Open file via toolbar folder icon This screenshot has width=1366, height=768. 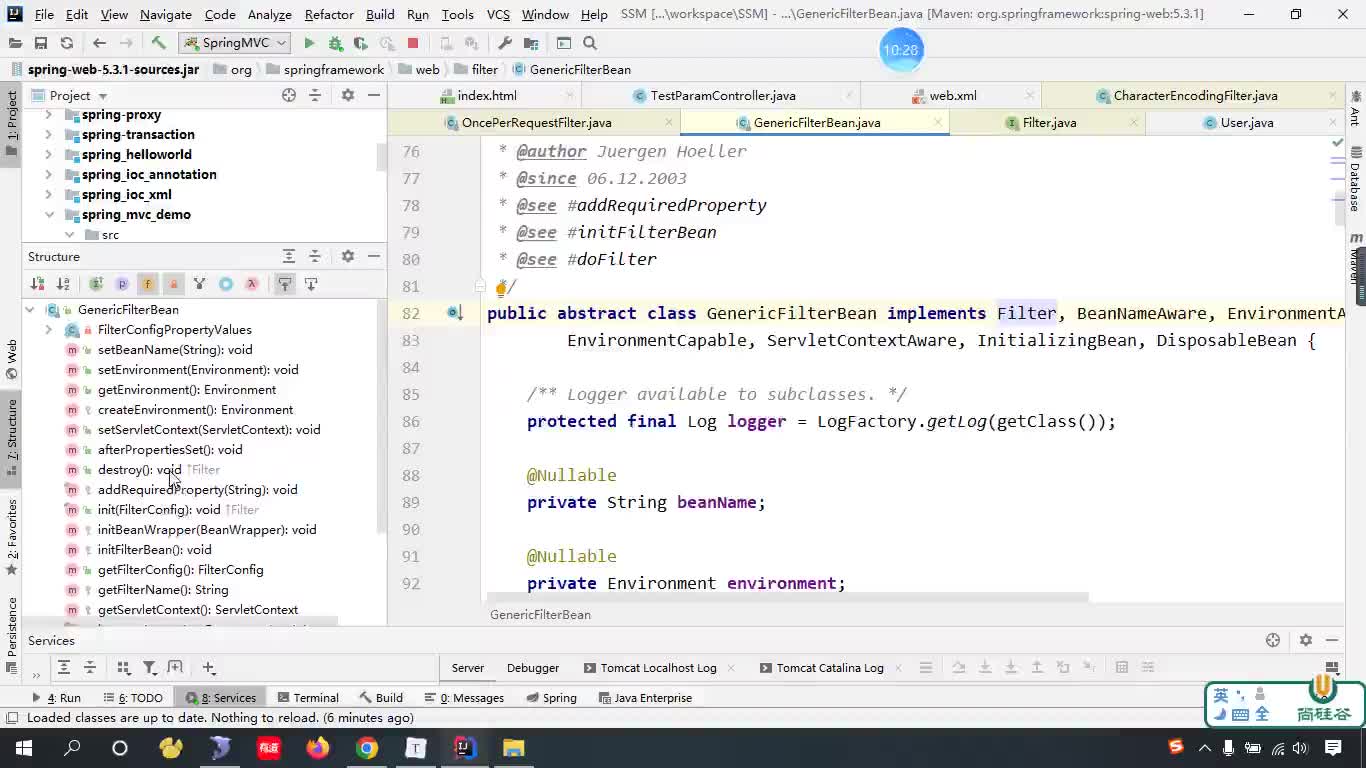click(15, 43)
